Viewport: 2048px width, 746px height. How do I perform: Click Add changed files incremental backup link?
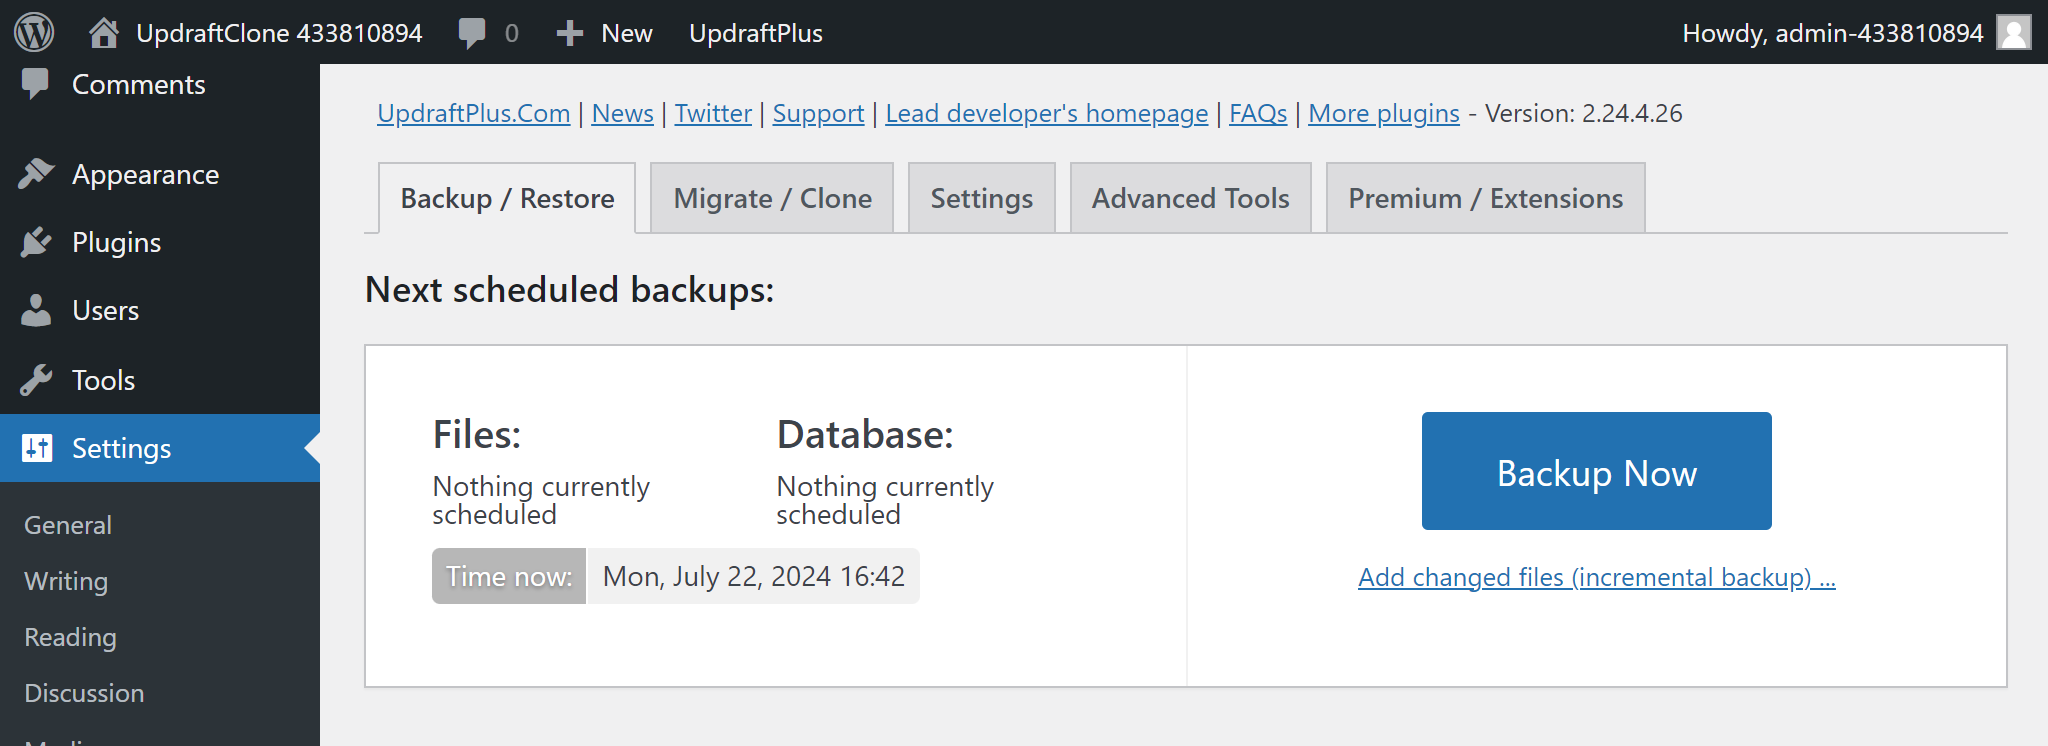[1596, 577]
